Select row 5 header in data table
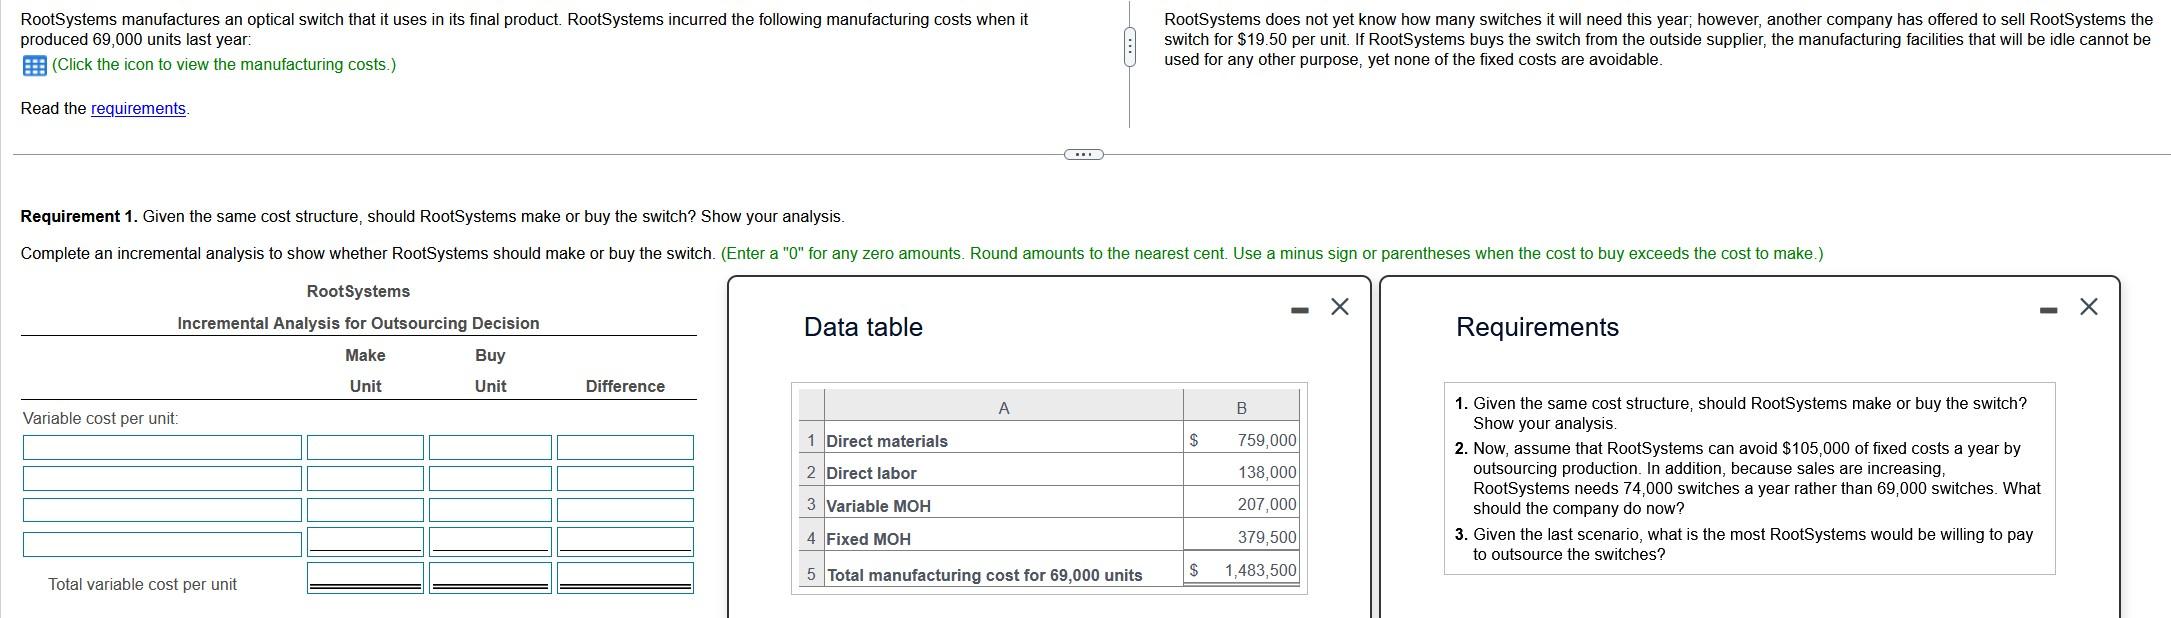This screenshot has height=618, width=2171. click(x=810, y=574)
